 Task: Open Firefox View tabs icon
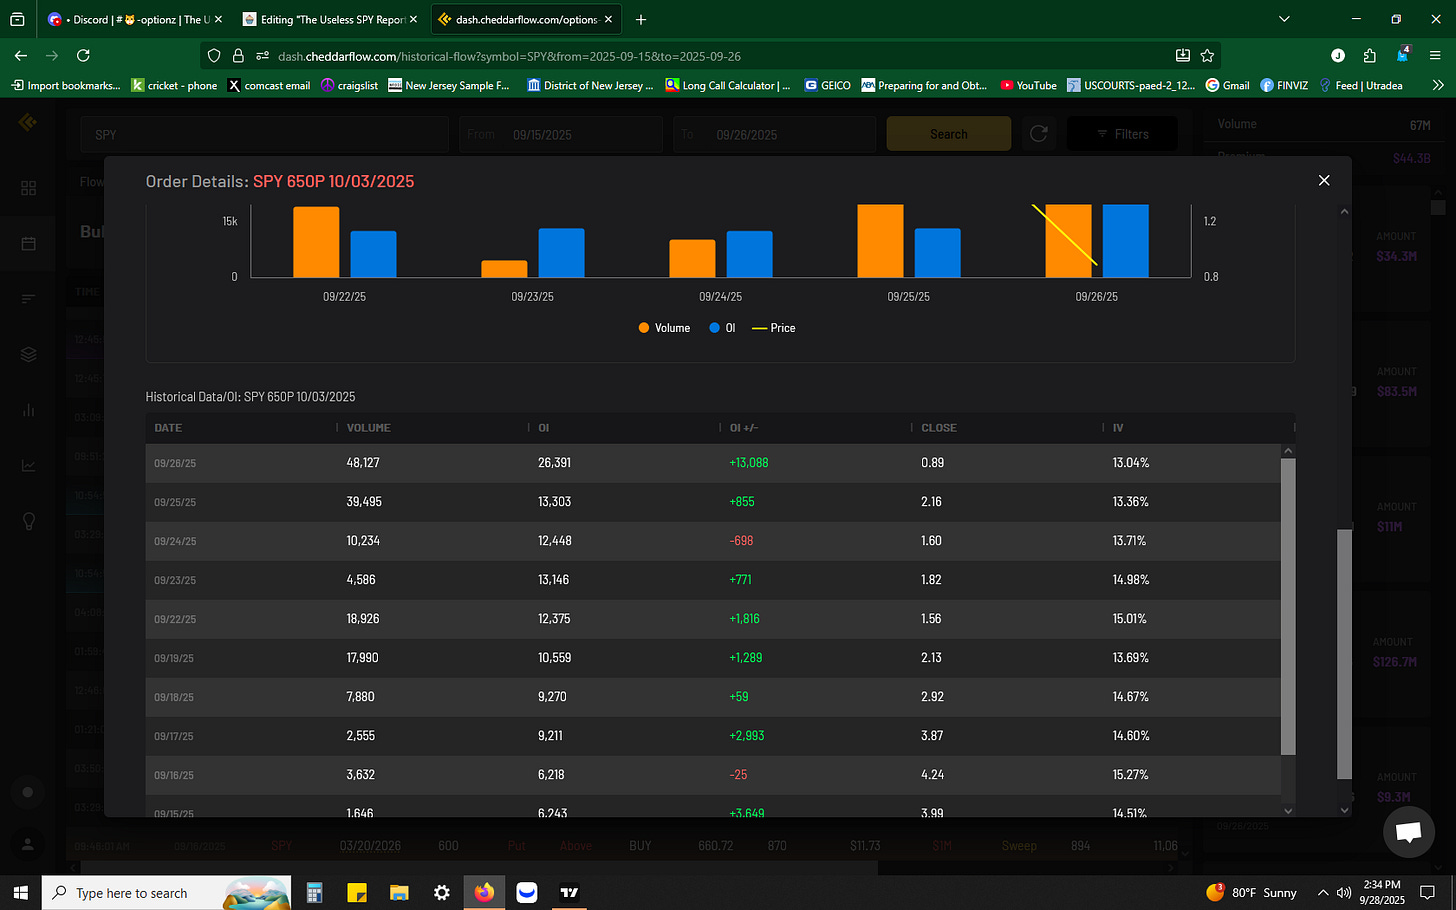pyautogui.click(x=17, y=19)
